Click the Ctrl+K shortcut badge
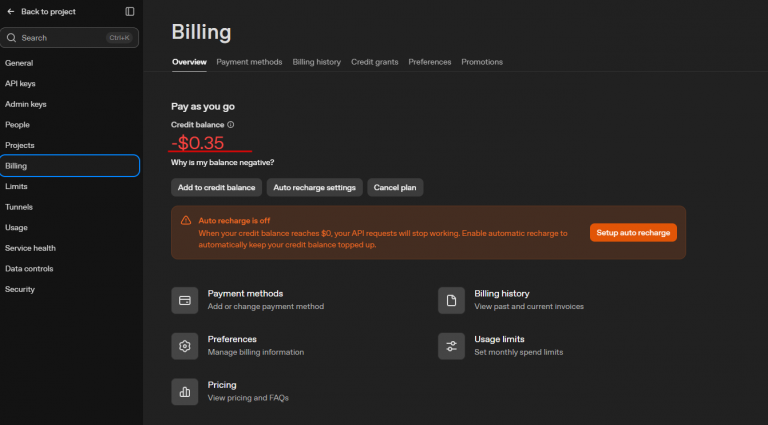Viewport: 768px width, 425px height. click(119, 38)
